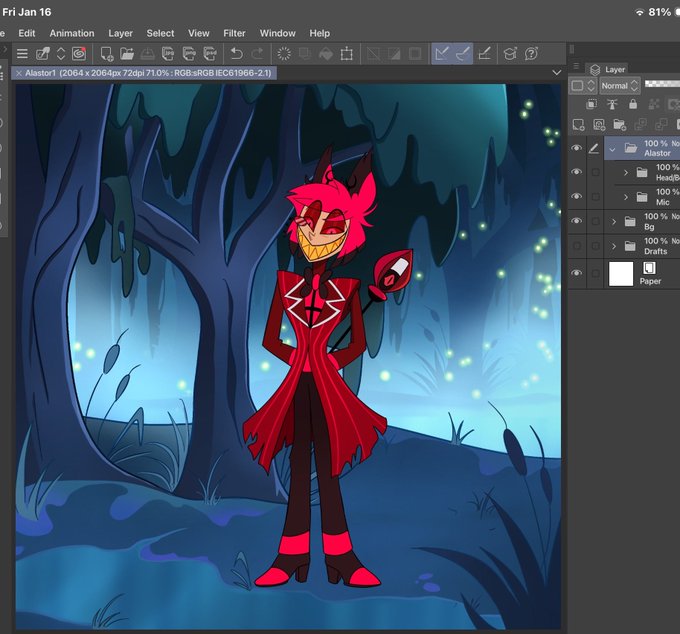Hide the Paper layer with eye icon
This screenshot has width=680, height=634.
(x=576, y=273)
